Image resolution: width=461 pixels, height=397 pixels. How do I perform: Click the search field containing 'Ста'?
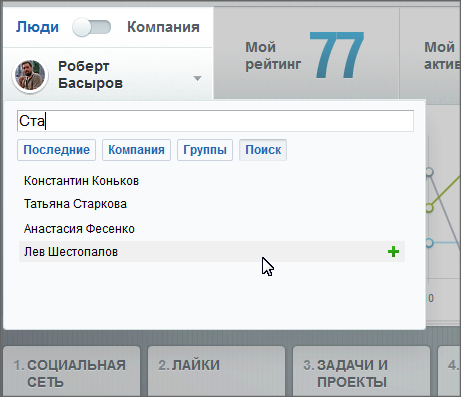215,121
